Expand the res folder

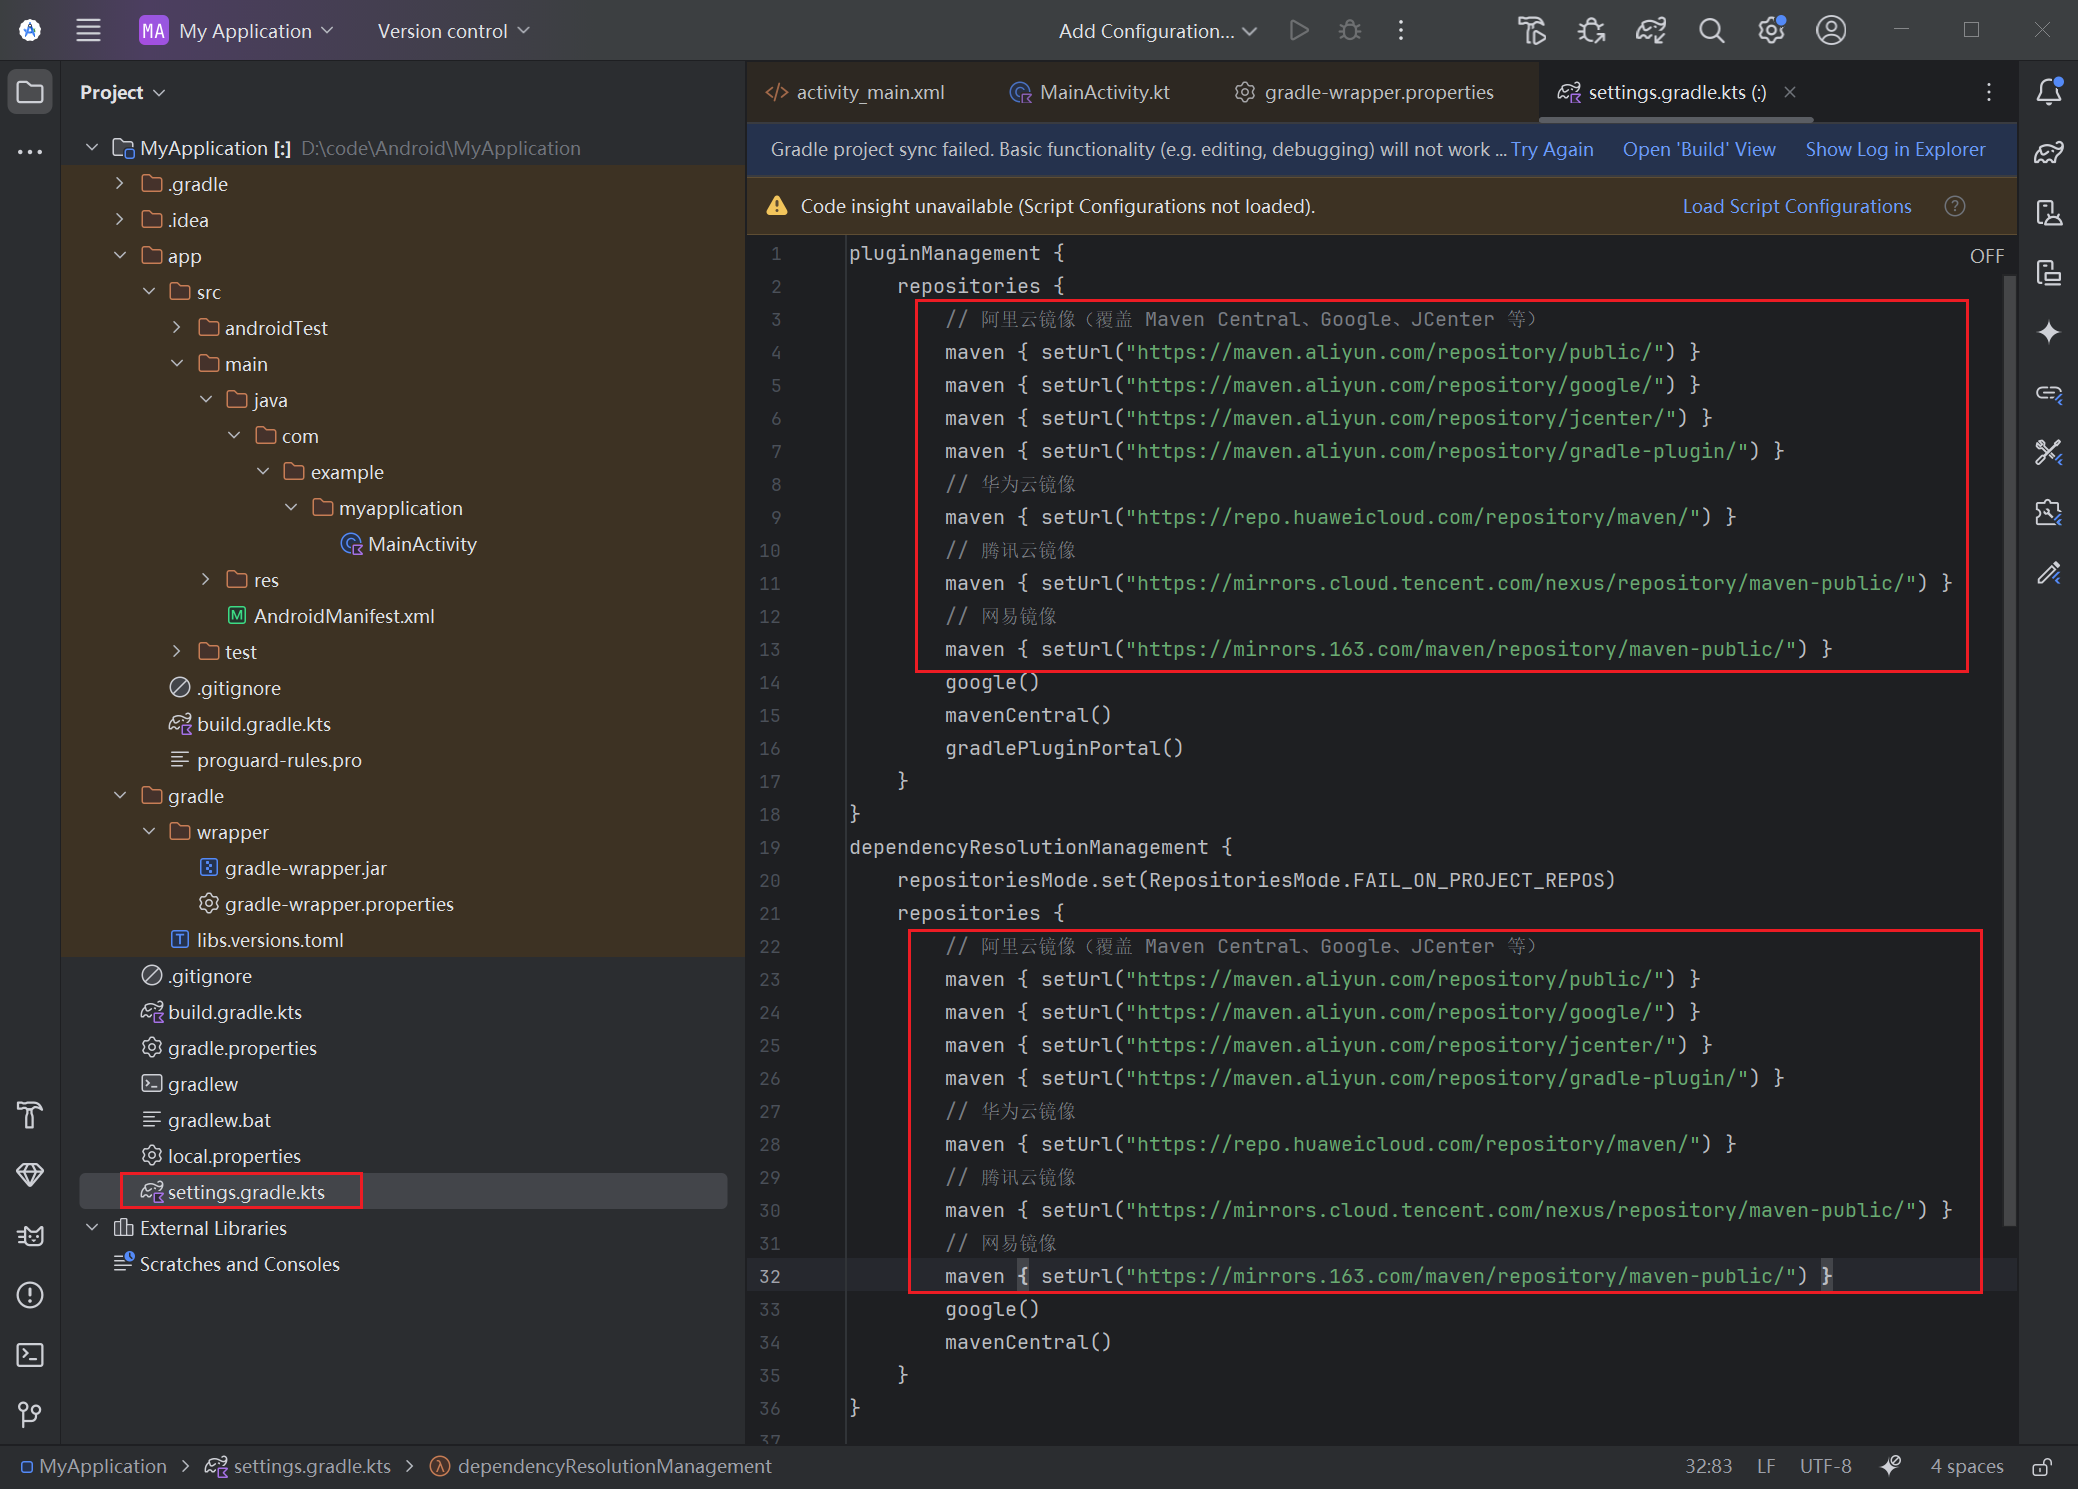coord(206,580)
